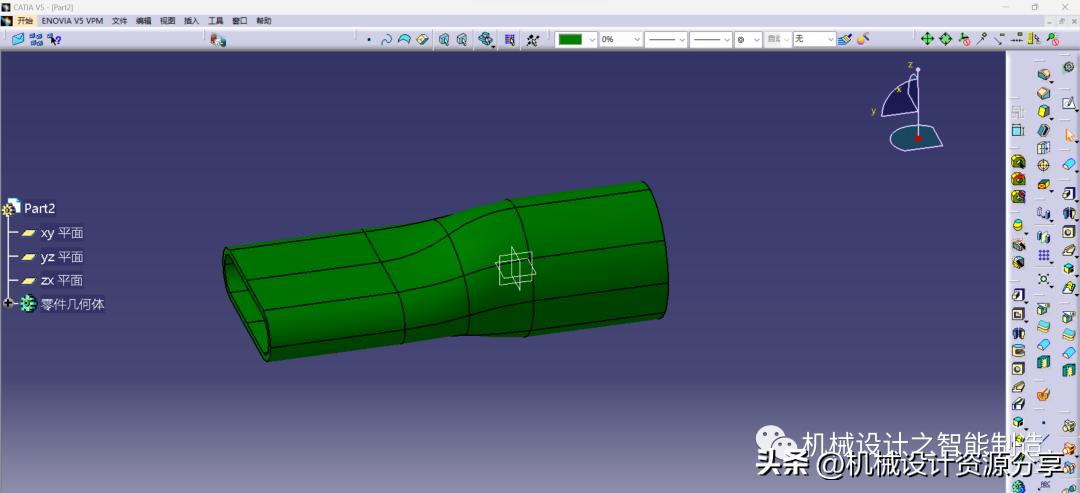Click the green four-arrow move icon

point(927,39)
